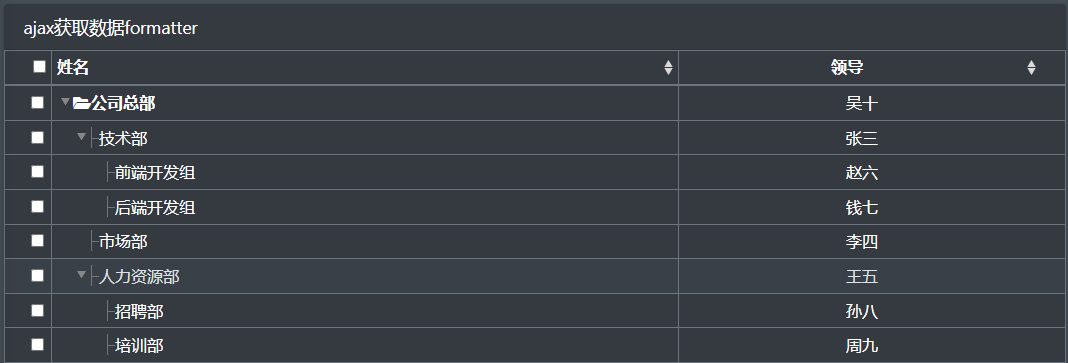
Task: Select the 前端开发组 tree item
Action: click(155, 173)
